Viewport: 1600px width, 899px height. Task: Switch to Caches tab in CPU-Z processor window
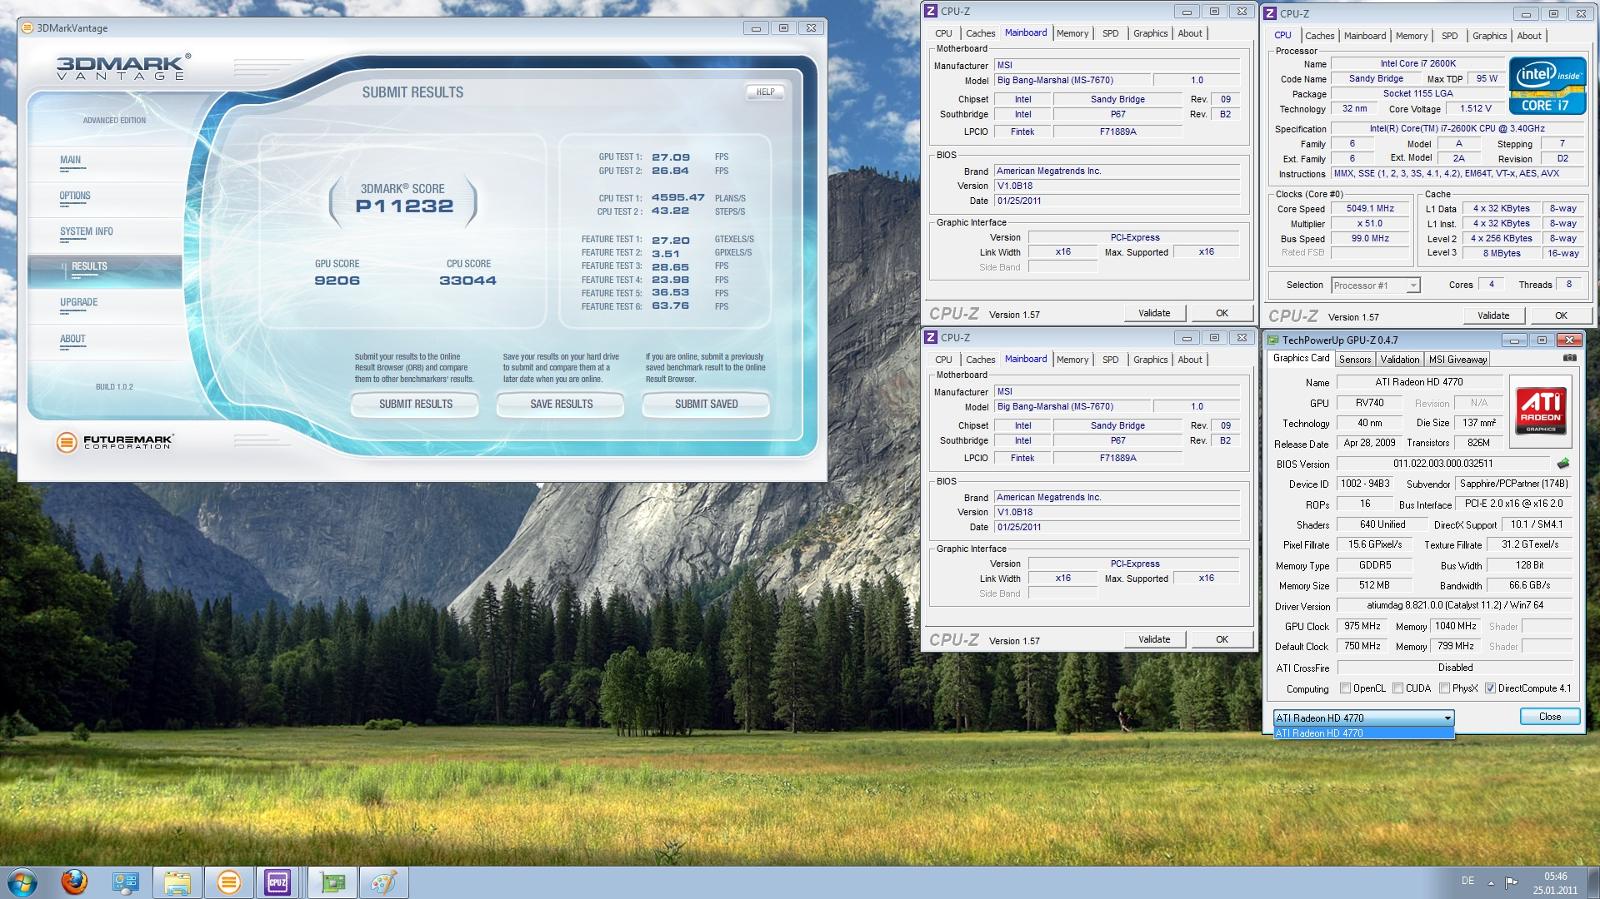click(x=1319, y=36)
